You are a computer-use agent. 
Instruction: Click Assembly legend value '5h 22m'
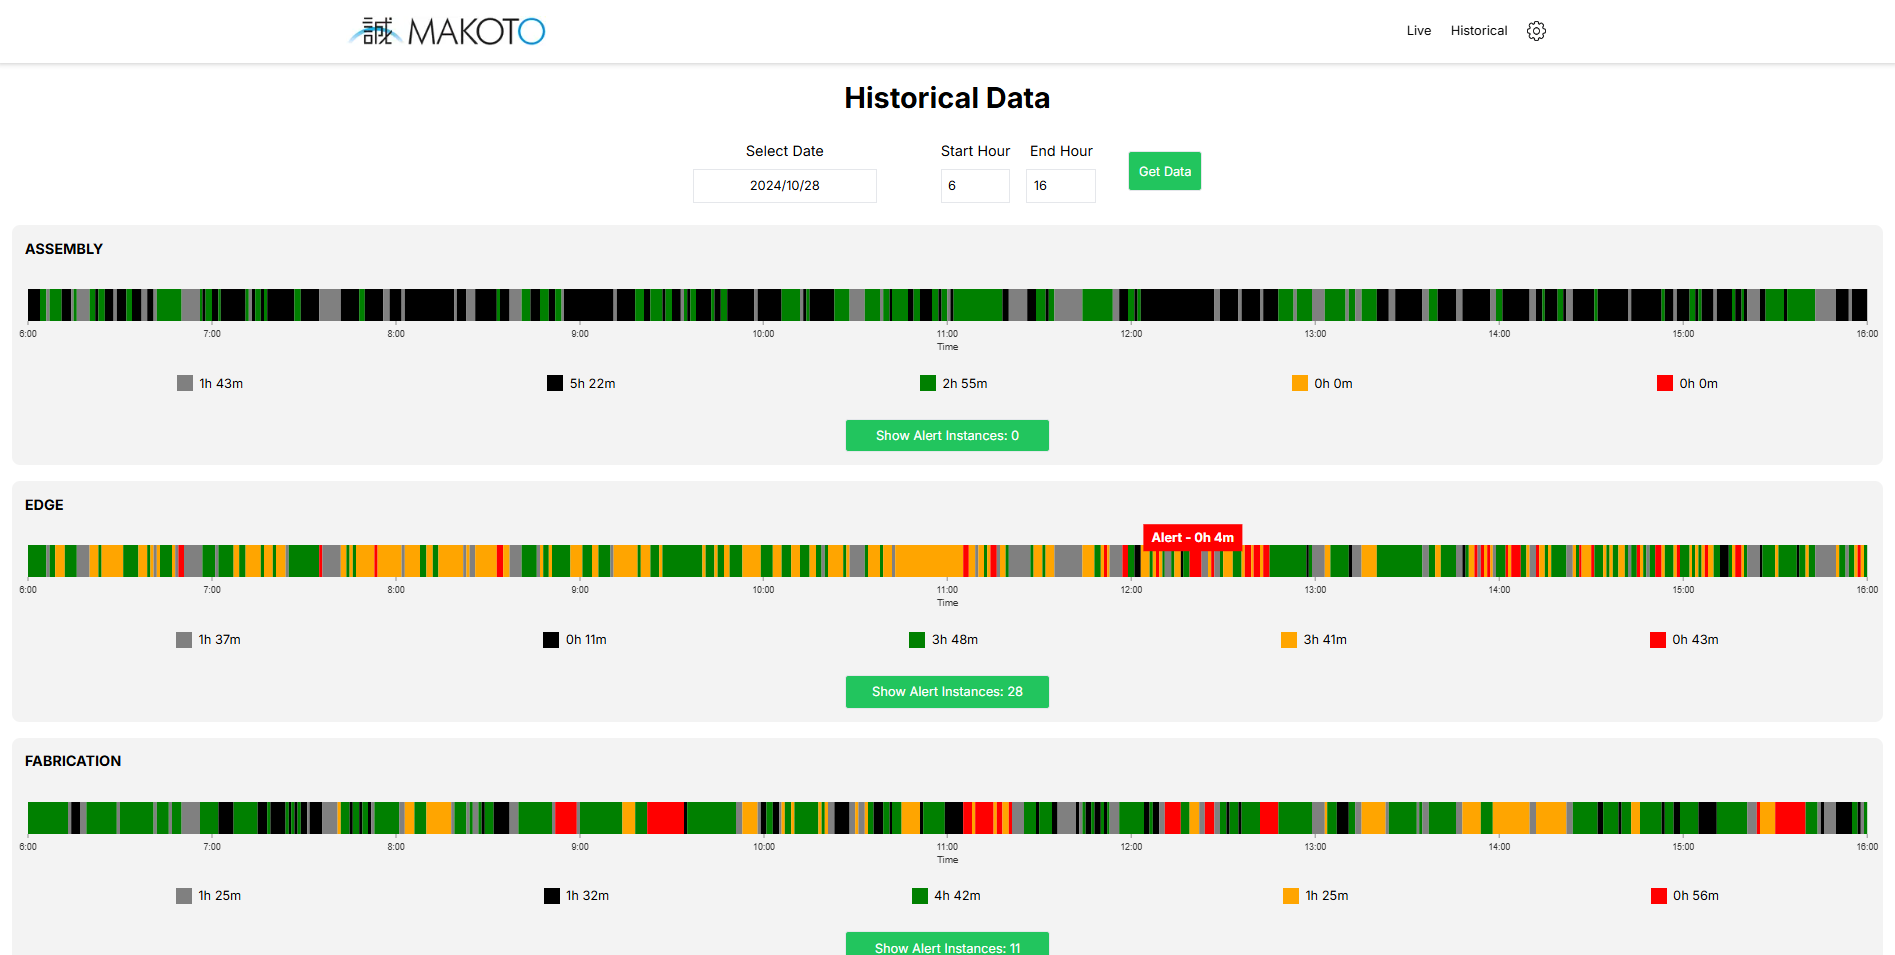[592, 384]
